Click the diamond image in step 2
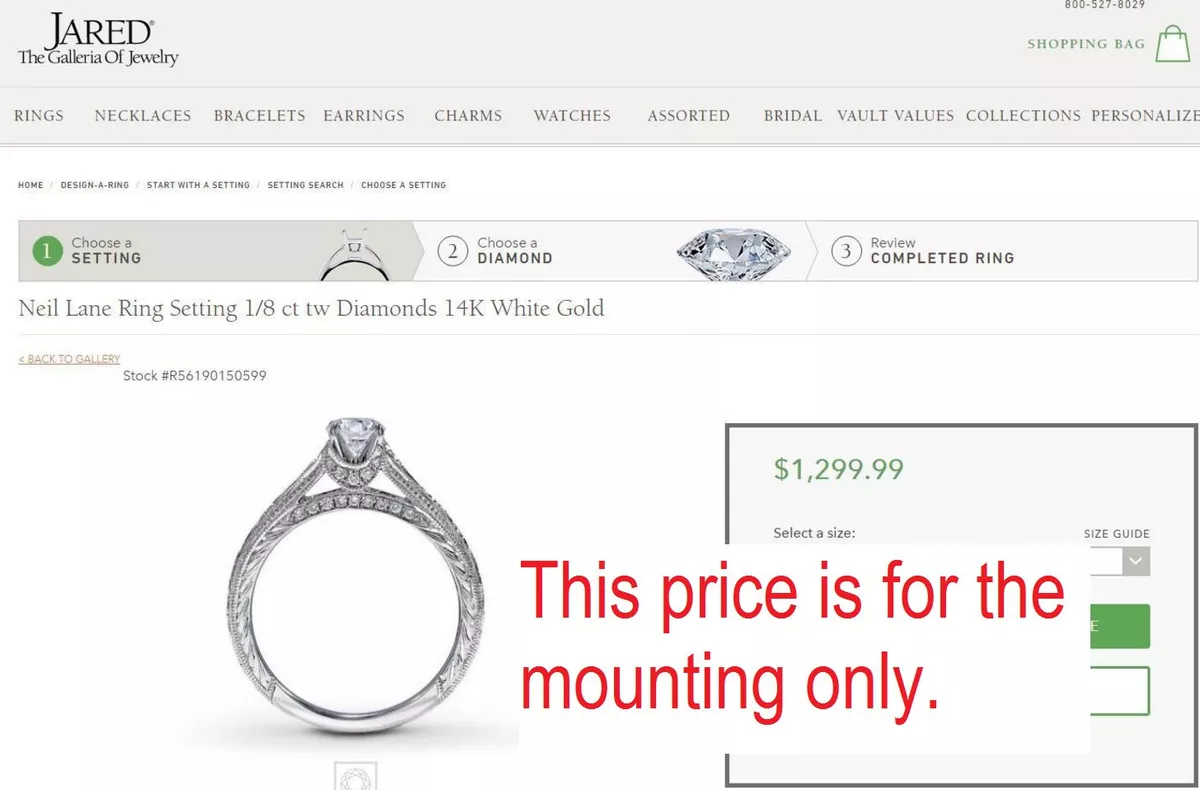This screenshot has width=1200, height=790. 733,250
